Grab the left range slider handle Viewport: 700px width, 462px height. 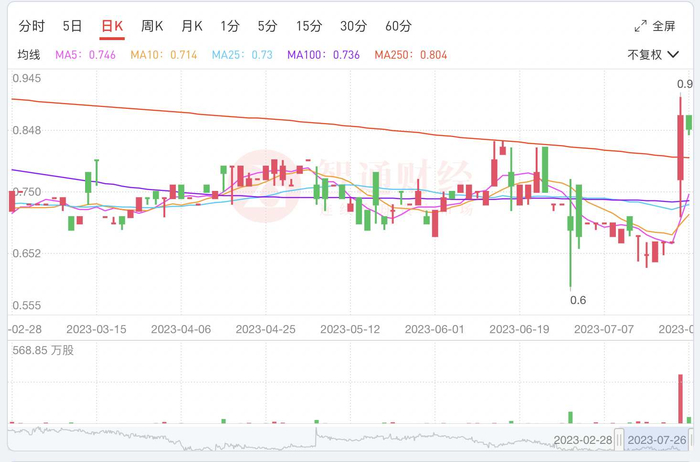click(619, 440)
